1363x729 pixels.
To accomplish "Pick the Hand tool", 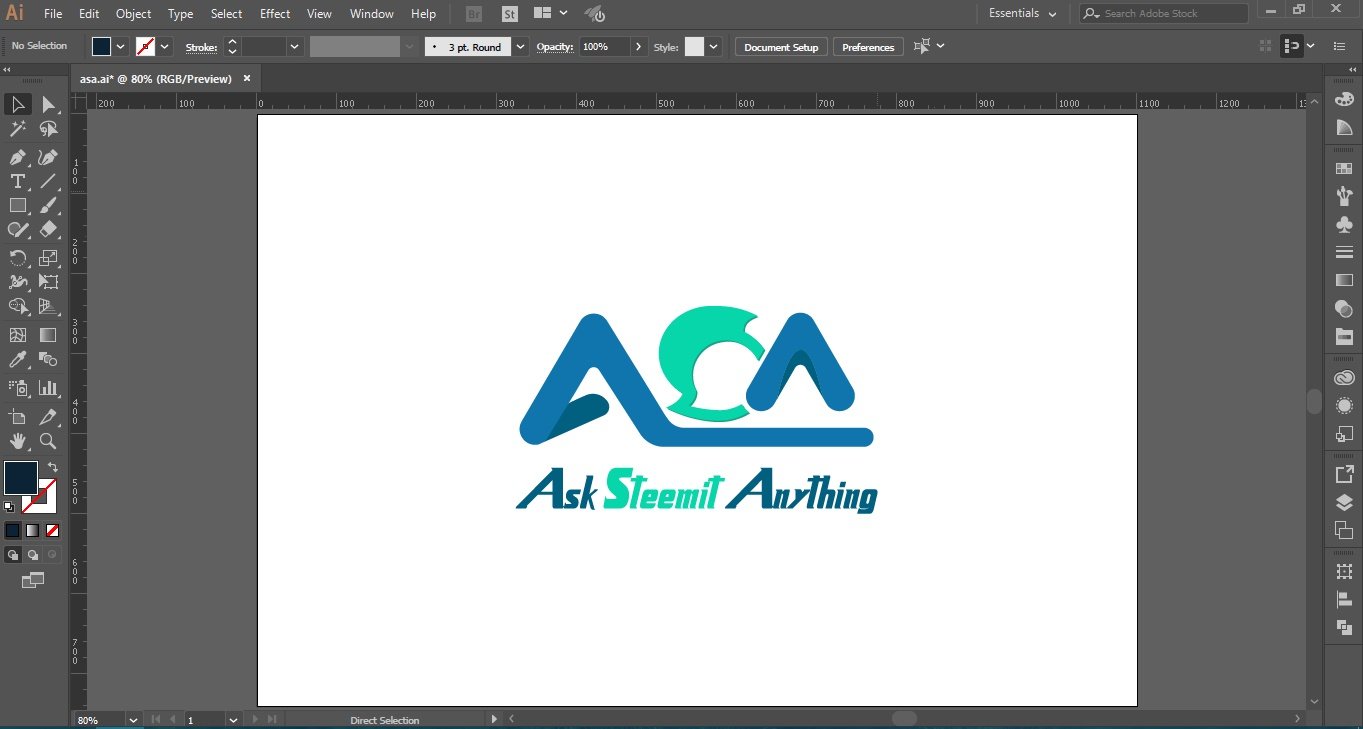I will point(17,441).
